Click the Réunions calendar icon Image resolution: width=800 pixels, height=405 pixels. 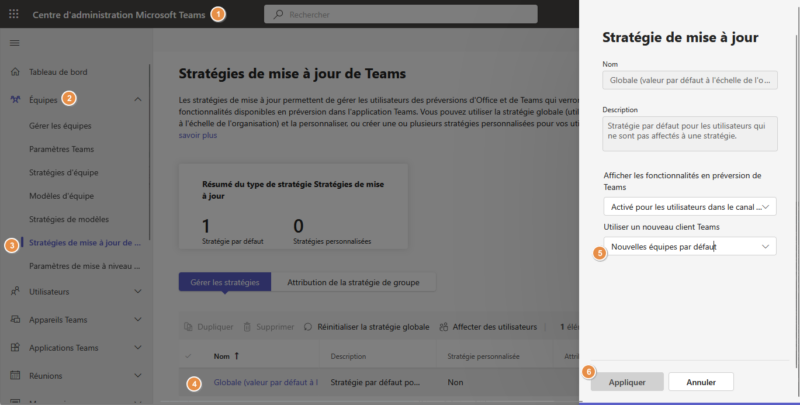coord(15,375)
